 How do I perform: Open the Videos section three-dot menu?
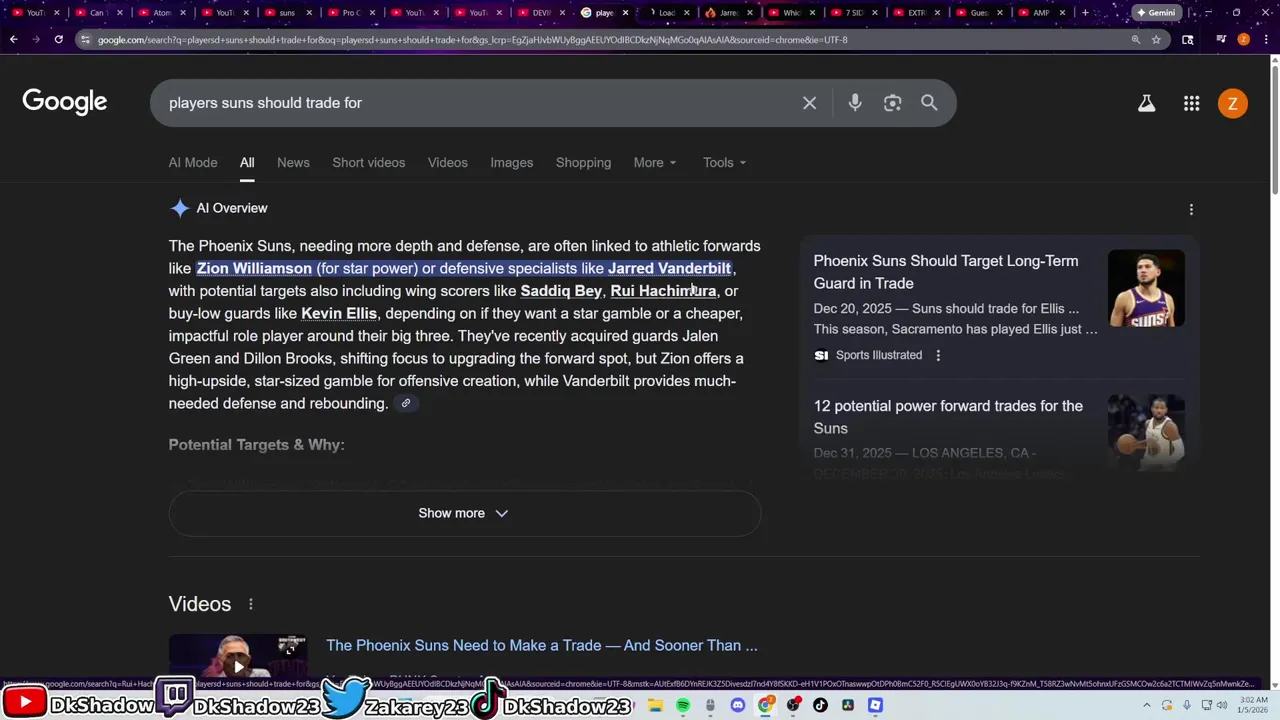(250, 604)
